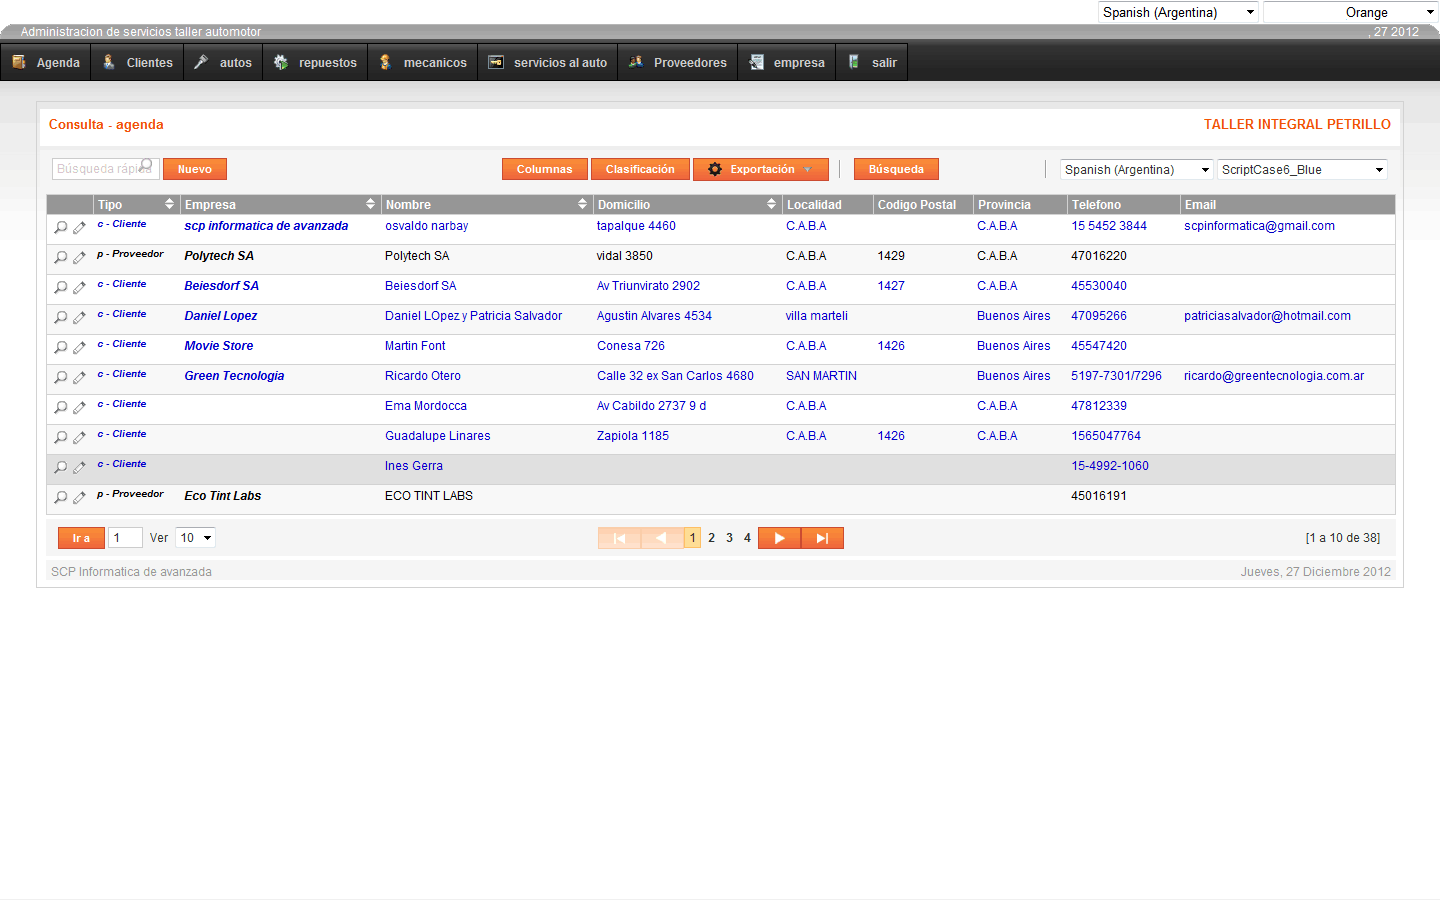
Task: Open details magnifier for Green Tecnologia row
Action: [x=60, y=377]
